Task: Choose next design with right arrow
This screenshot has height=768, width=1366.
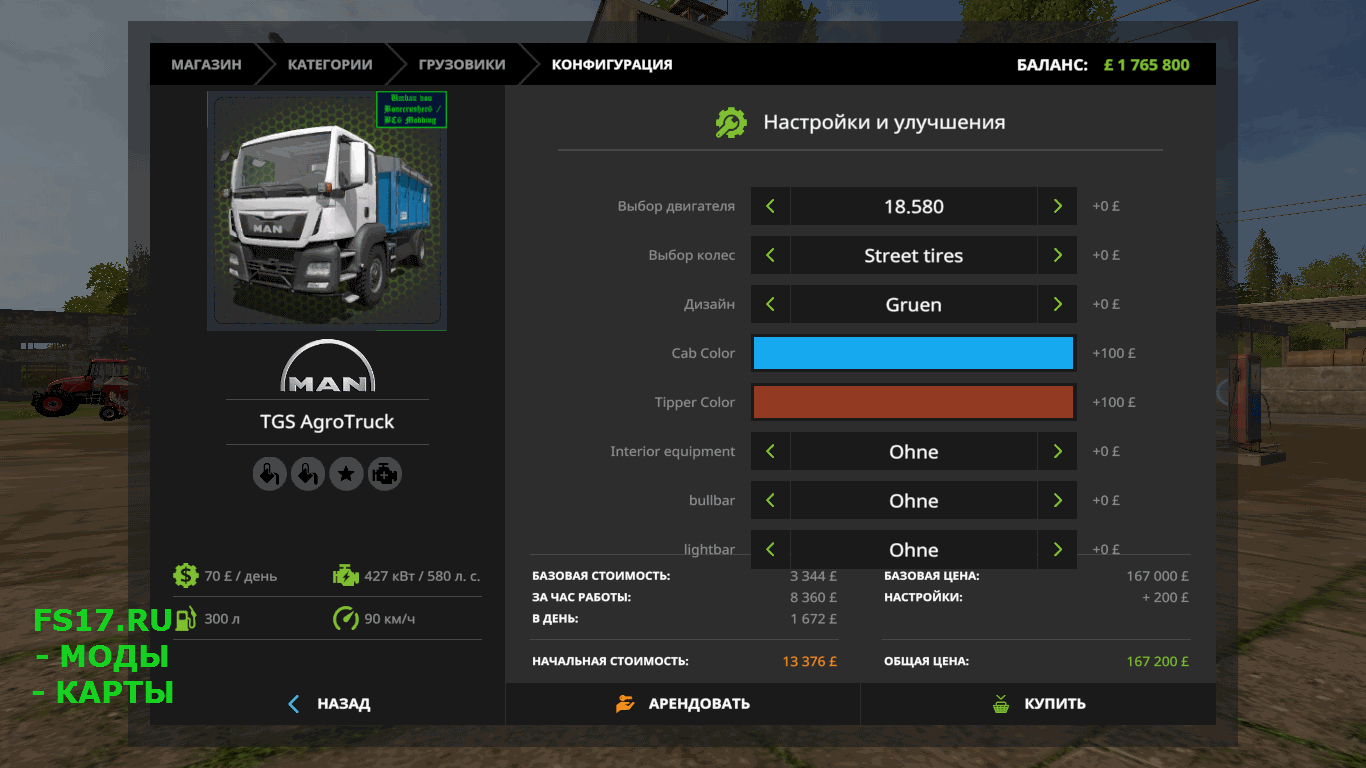Action: click(1057, 304)
